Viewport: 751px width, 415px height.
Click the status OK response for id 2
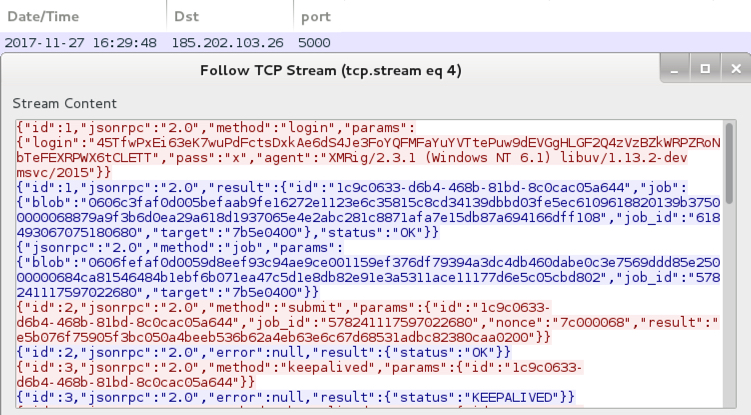coord(263,353)
